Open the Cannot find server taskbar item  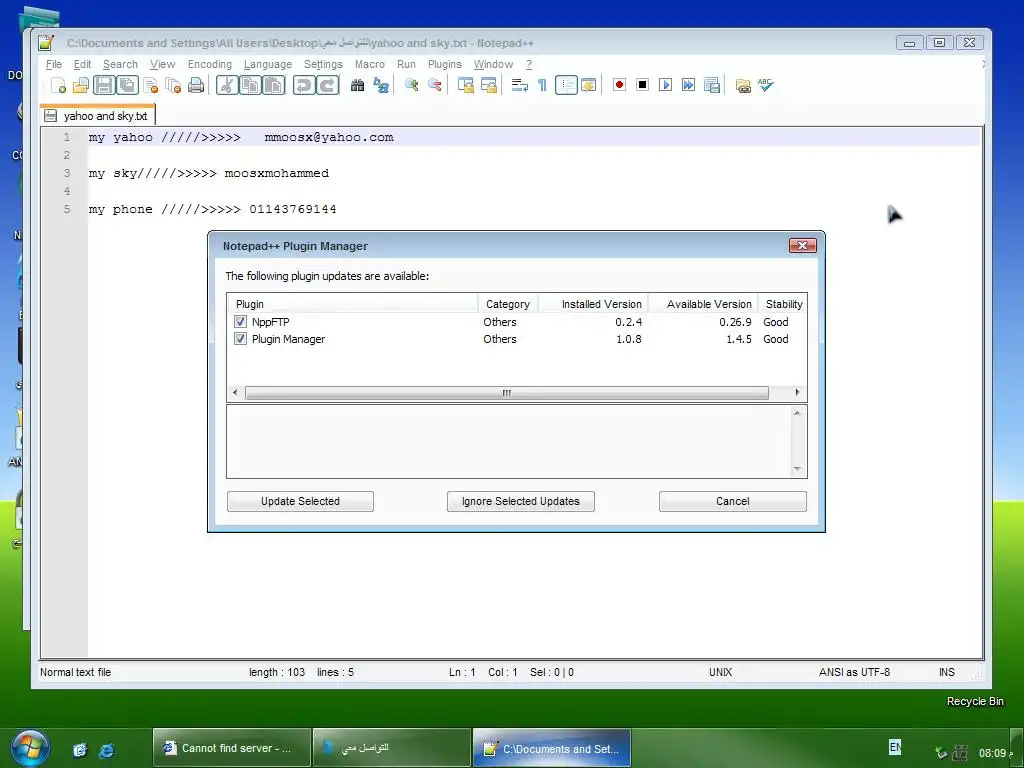coord(232,748)
